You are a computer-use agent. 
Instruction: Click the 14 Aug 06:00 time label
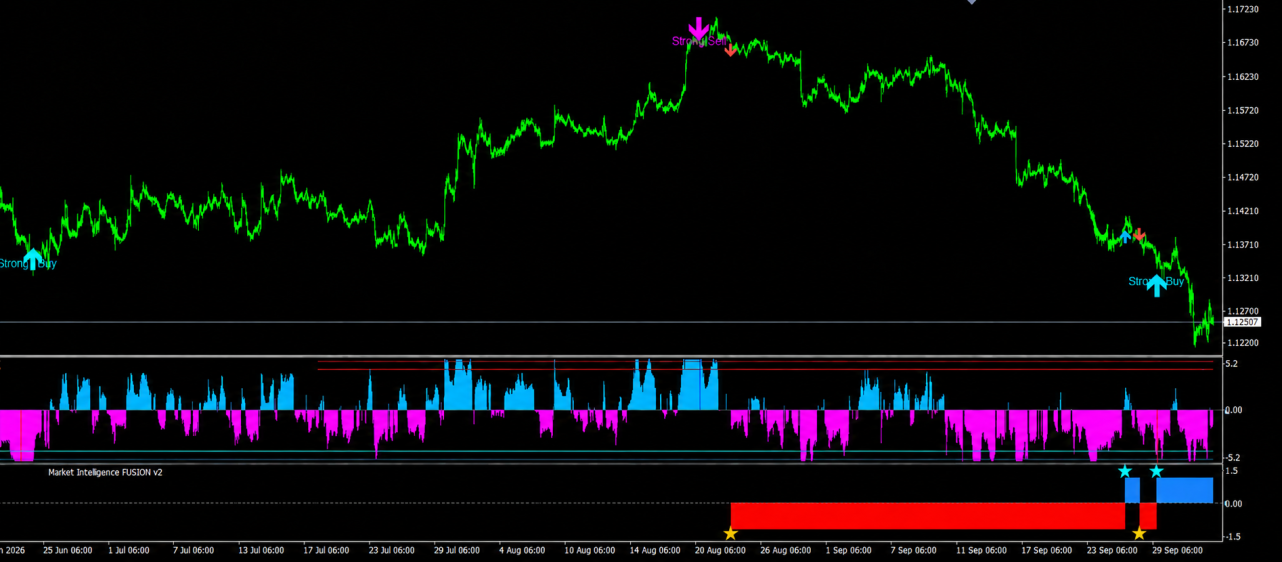point(653,550)
